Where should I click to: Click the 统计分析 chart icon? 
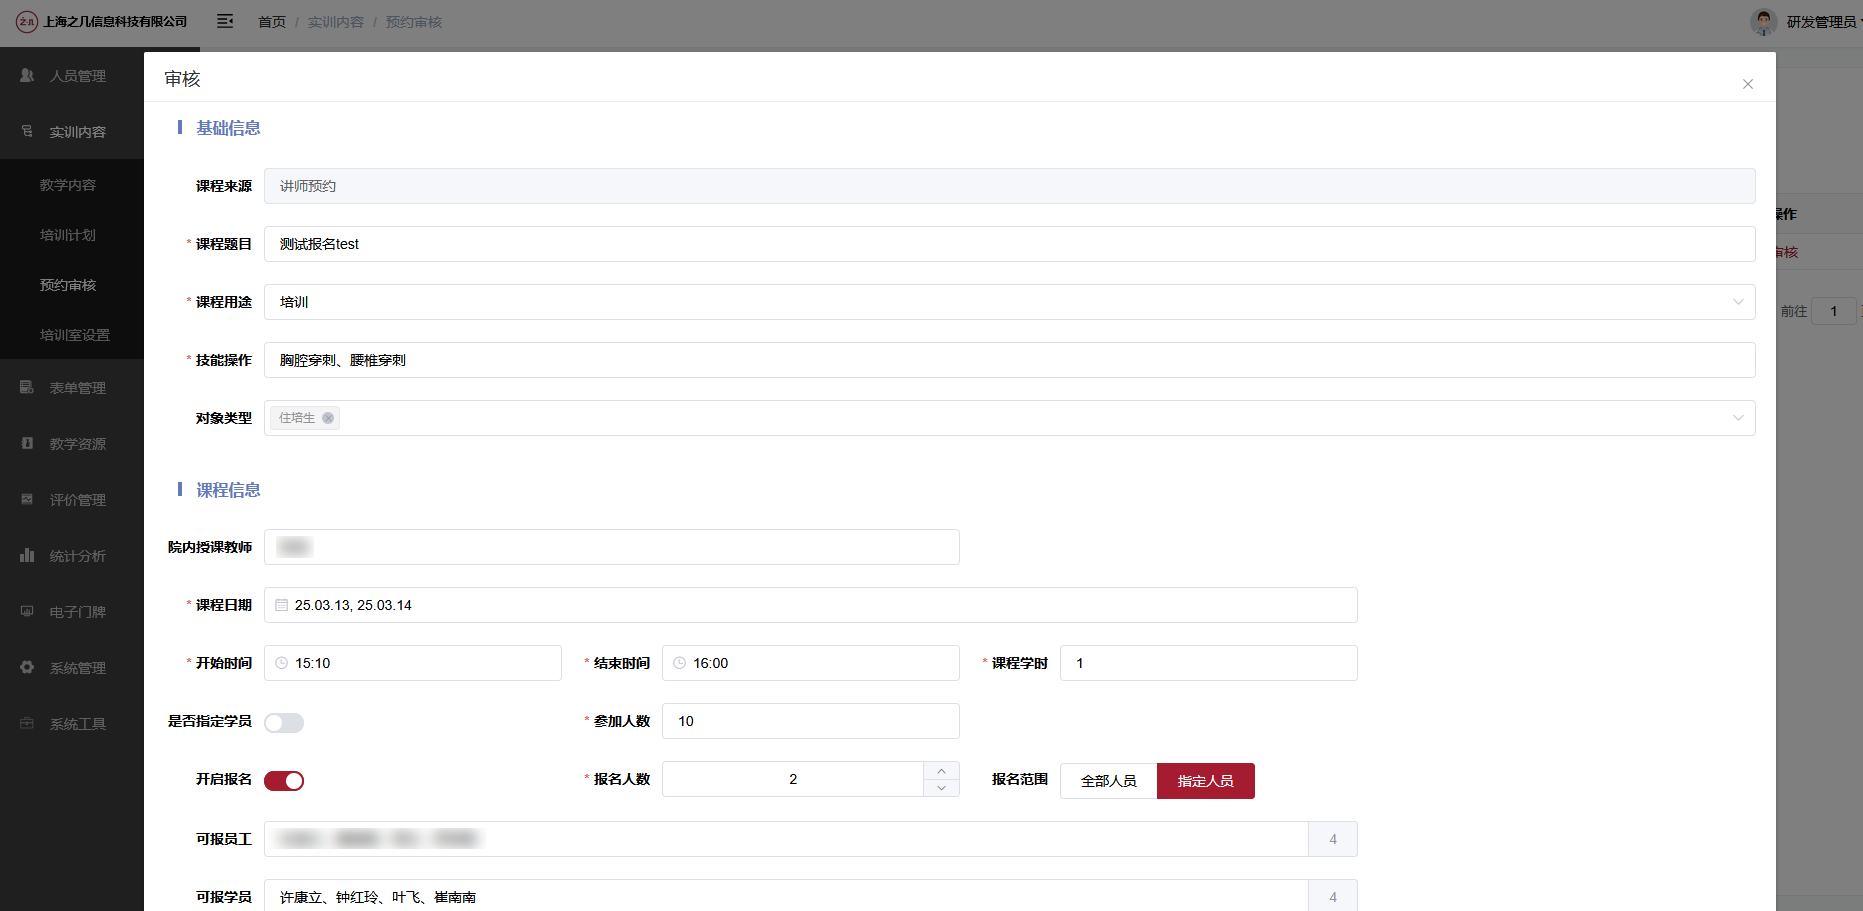point(27,555)
